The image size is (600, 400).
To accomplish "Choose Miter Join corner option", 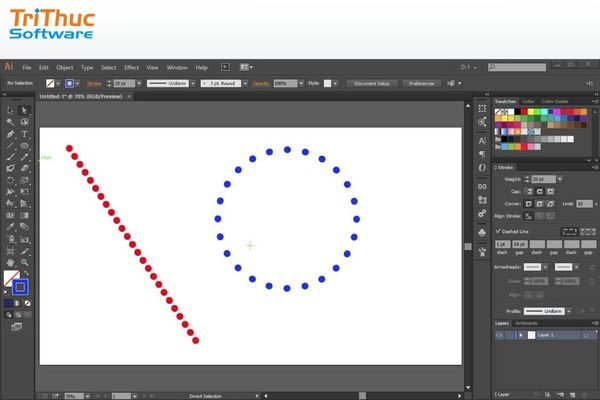I will [529, 204].
